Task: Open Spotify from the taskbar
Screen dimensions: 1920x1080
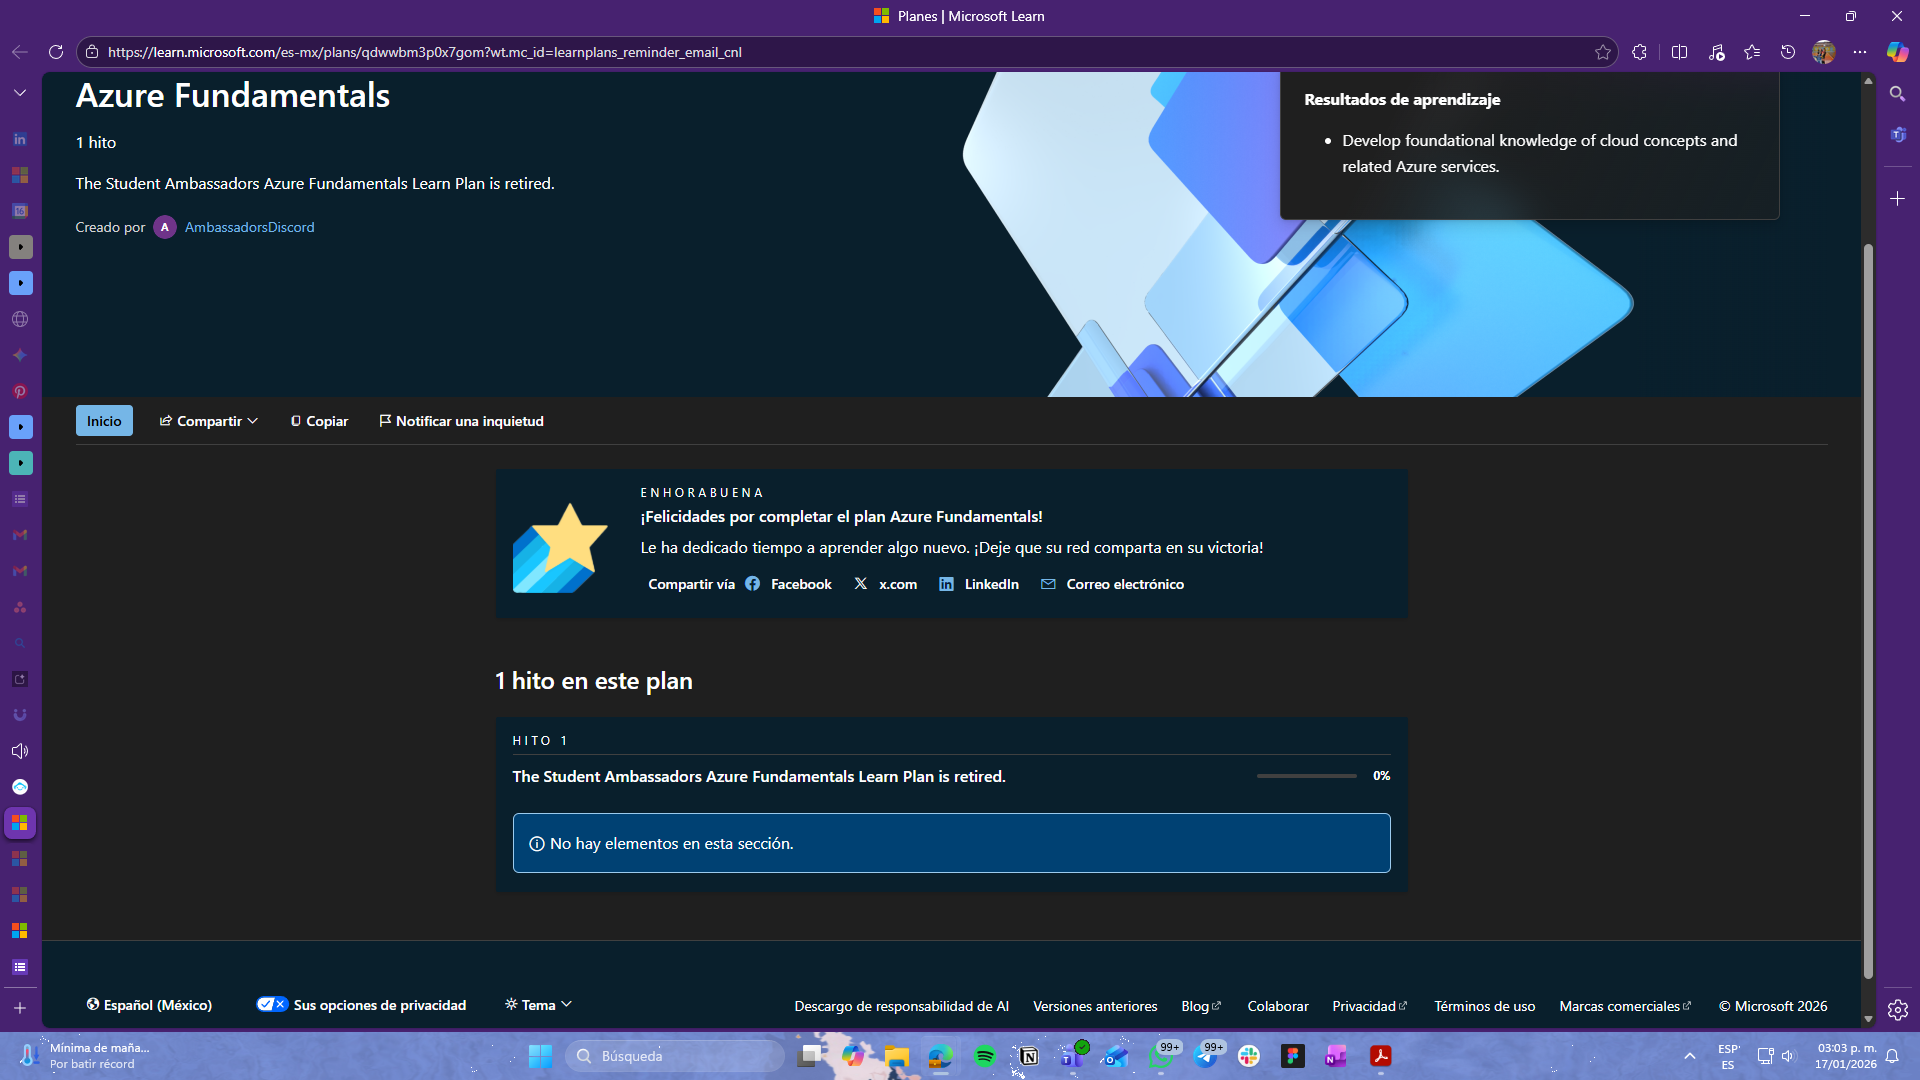Action: click(985, 1056)
